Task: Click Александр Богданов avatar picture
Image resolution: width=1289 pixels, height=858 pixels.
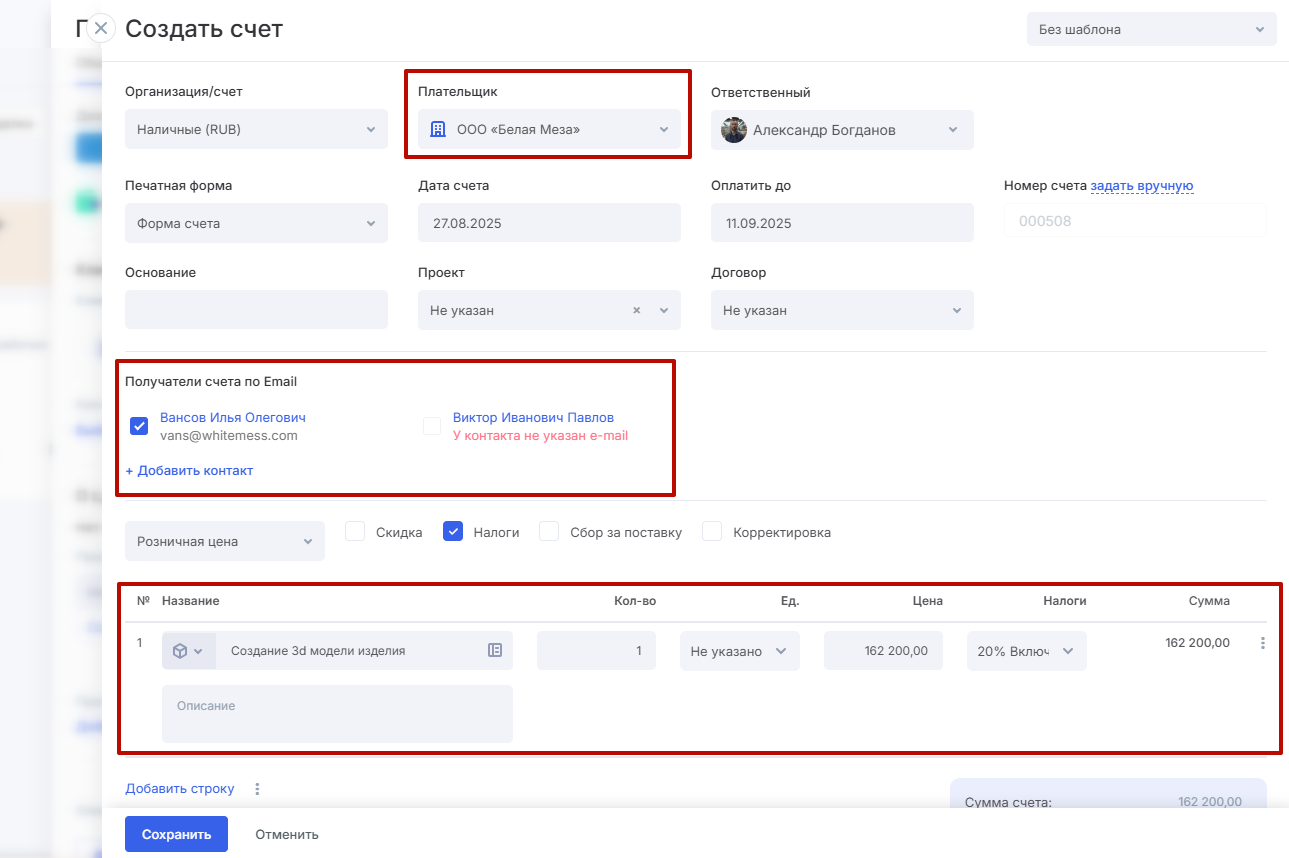Action: tap(734, 130)
